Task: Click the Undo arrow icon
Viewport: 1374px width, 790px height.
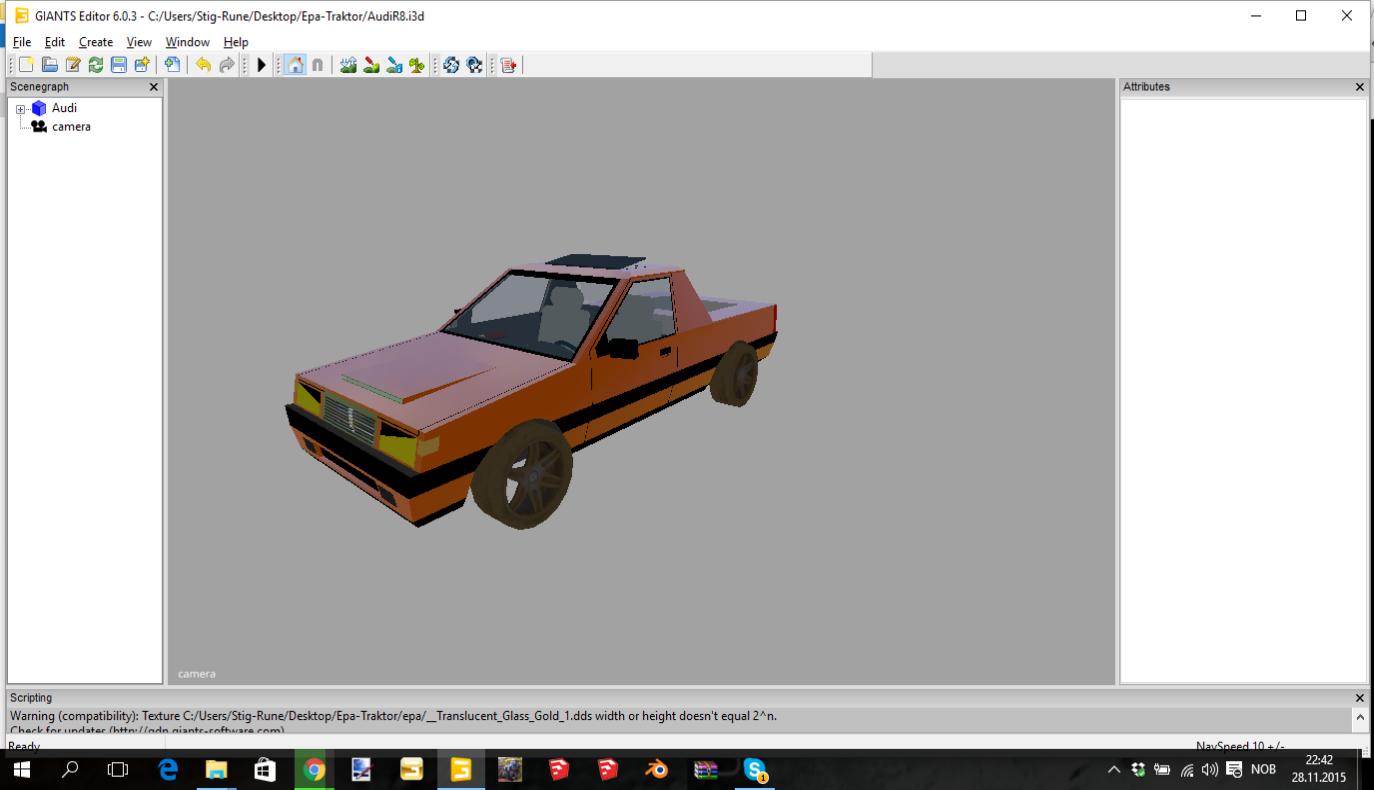Action: click(204, 65)
